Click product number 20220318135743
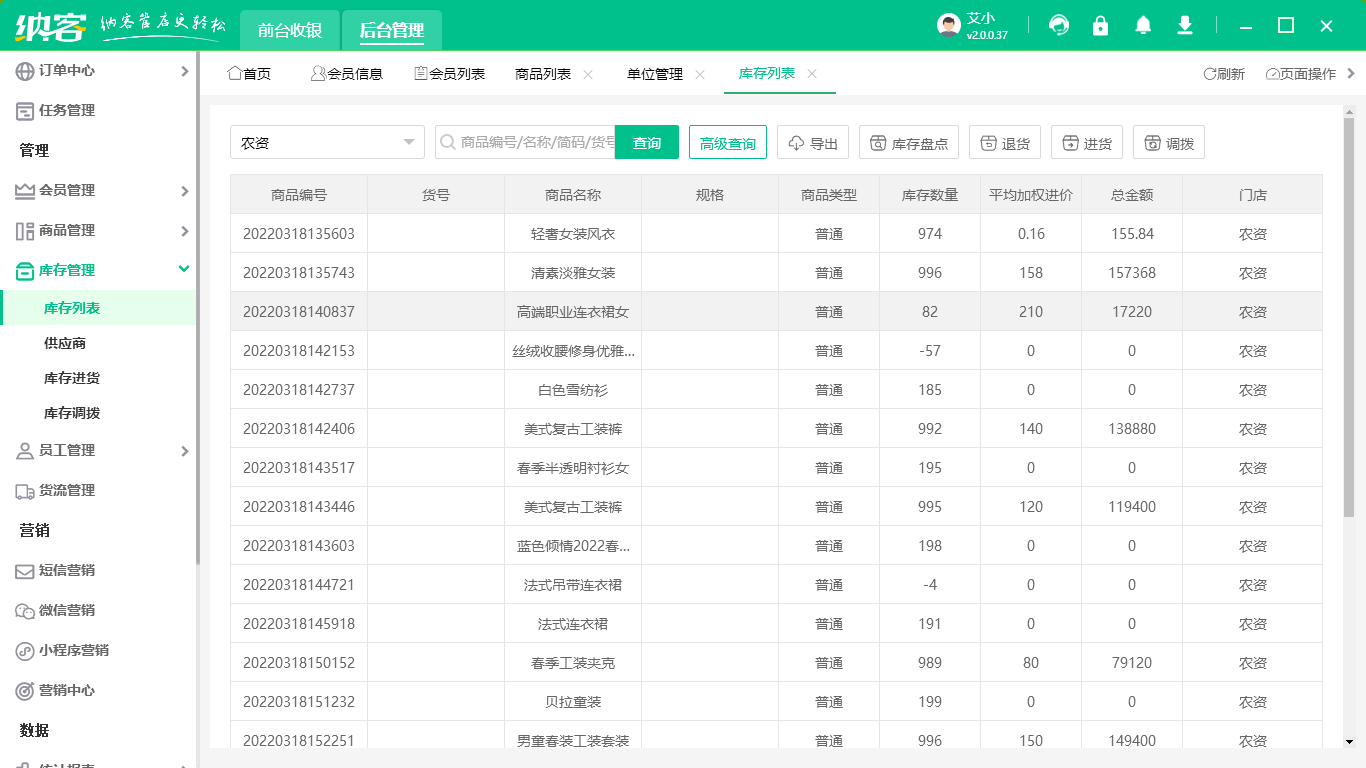Viewport: 1366px width, 768px height. 299,272
